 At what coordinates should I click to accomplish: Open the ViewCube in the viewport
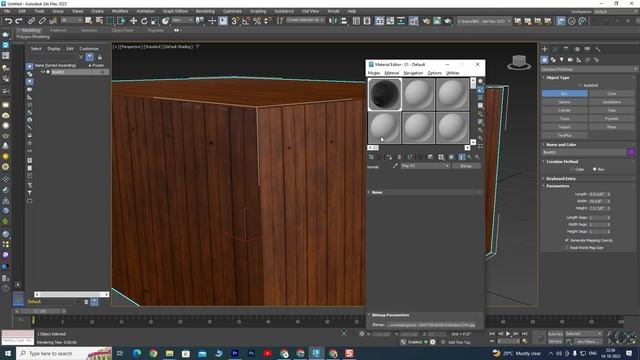[x=519, y=62]
